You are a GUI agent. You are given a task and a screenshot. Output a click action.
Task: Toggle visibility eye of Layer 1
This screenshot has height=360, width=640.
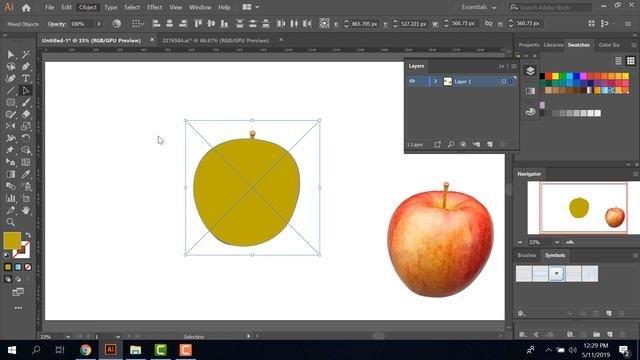click(x=412, y=81)
